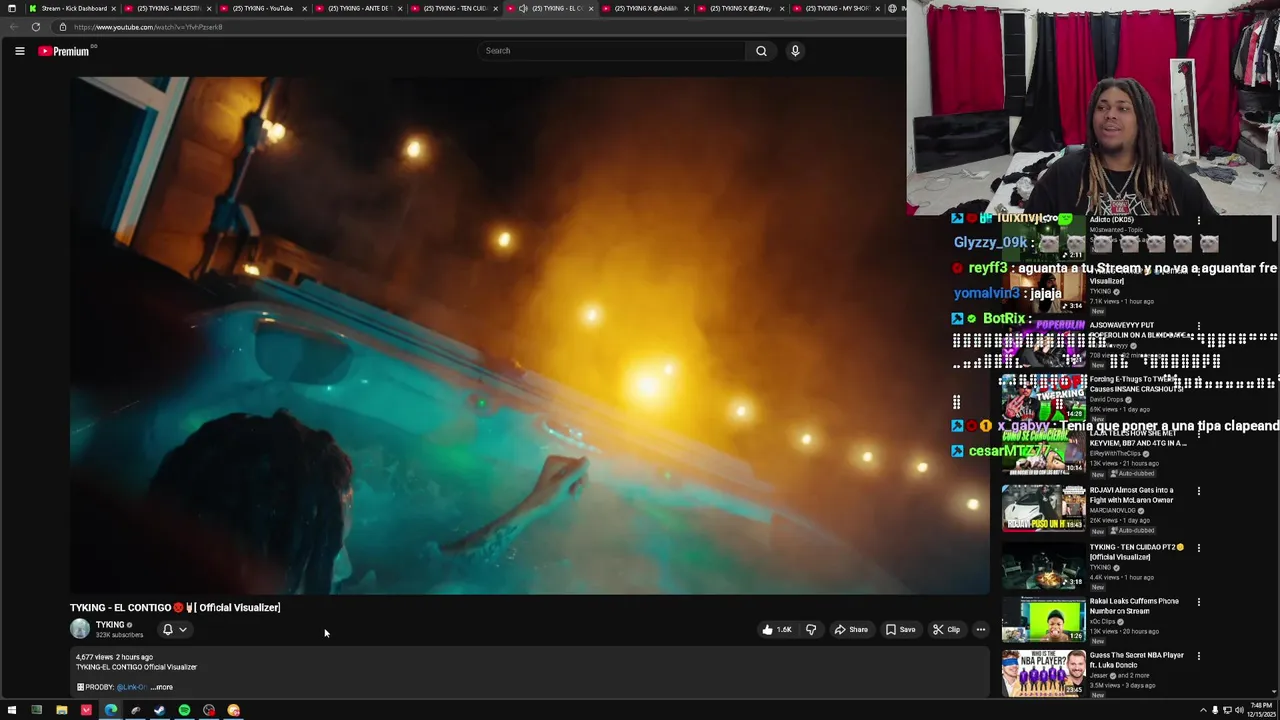Open more actions three-dot menu under video
This screenshot has height=720, width=1280.
pyautogui.click(x=981, y=630)
